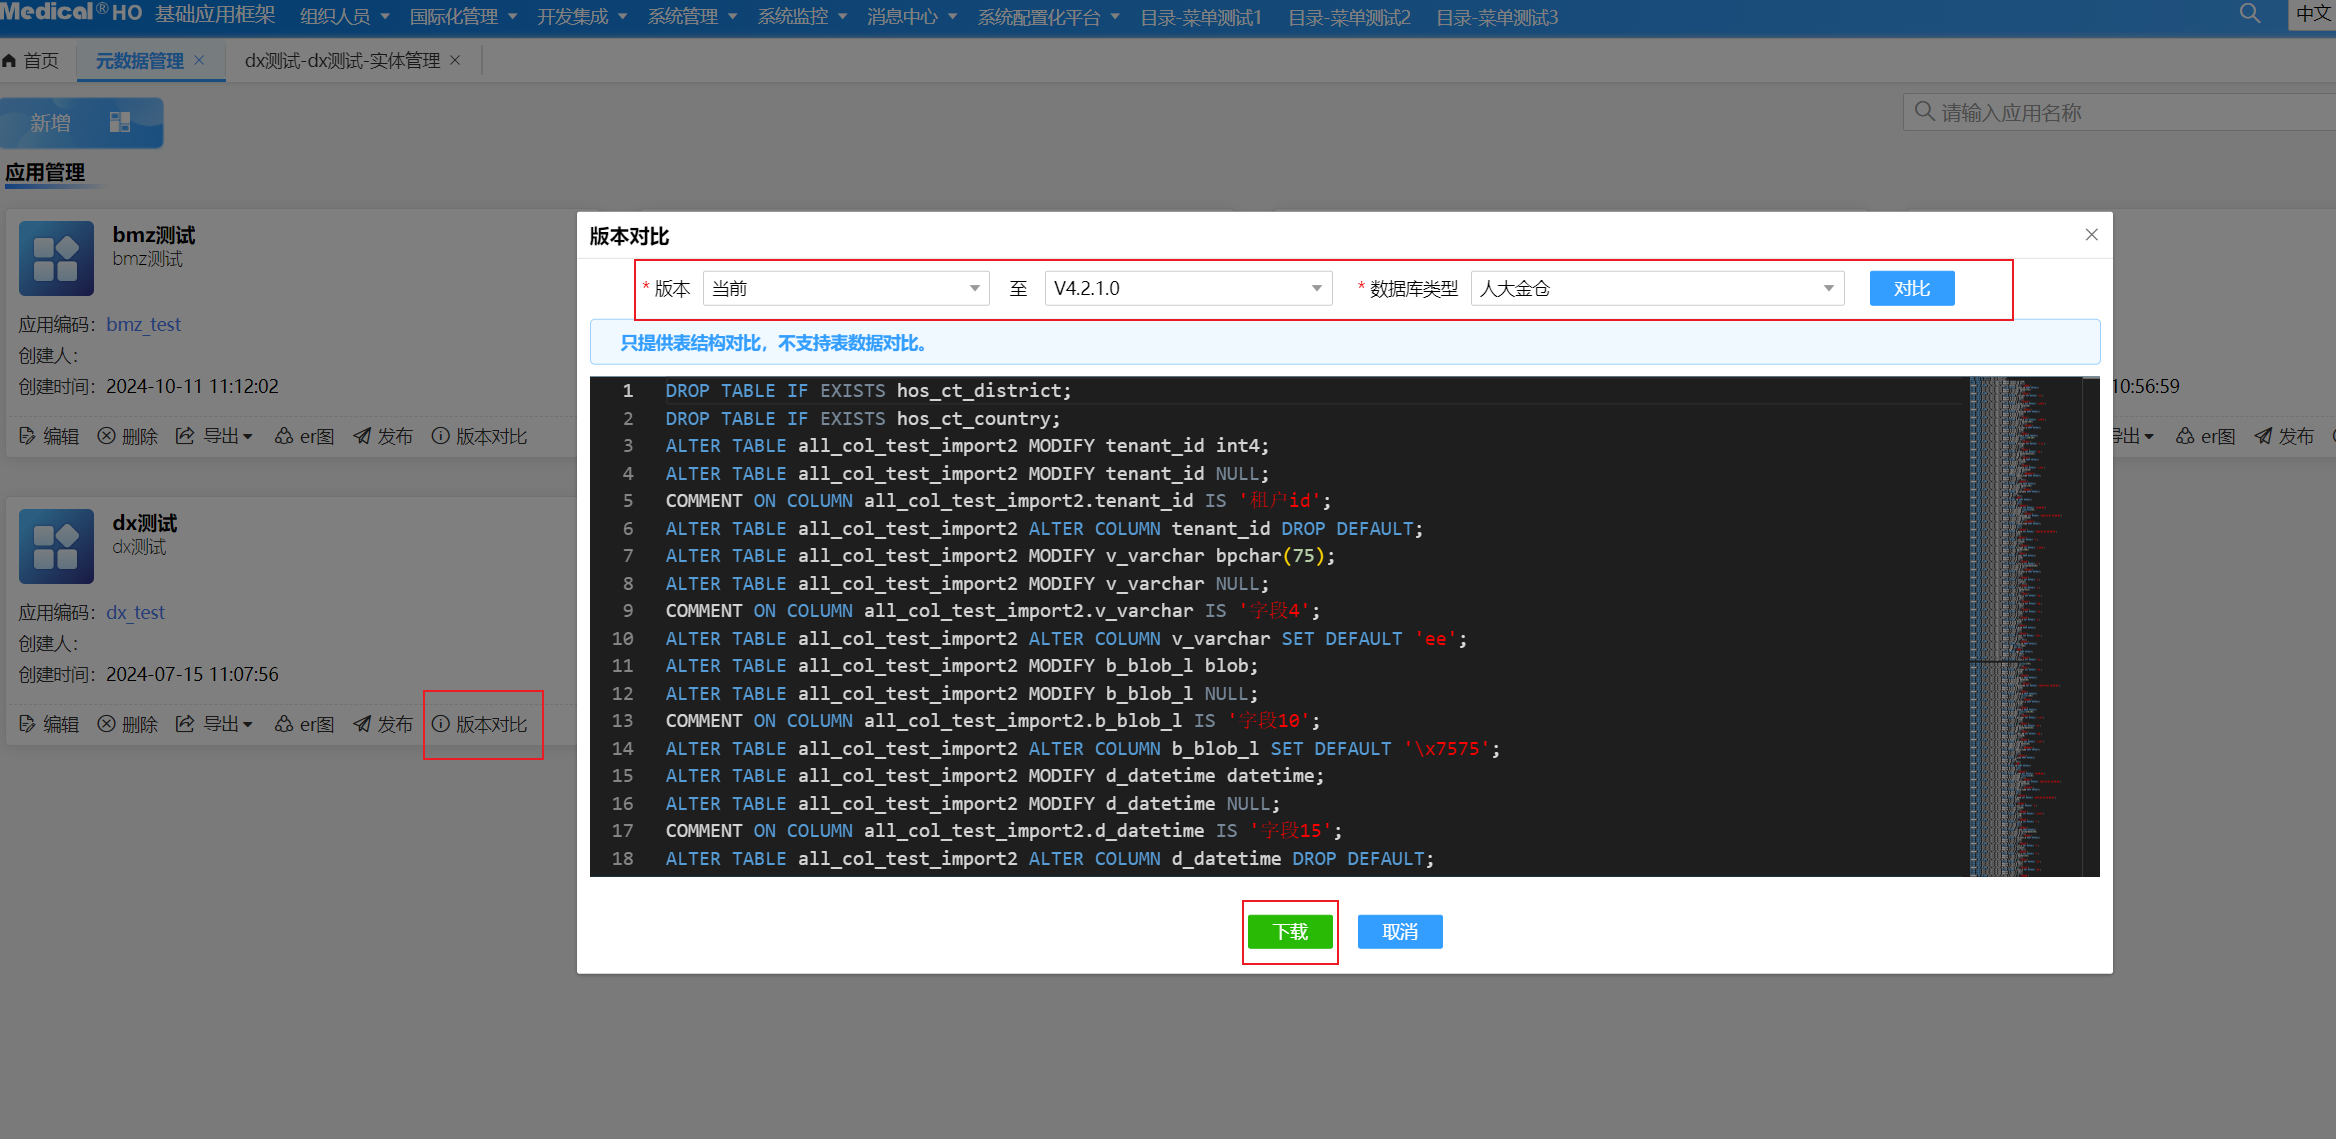Click the 取消 button
Image resolution: width=2336 pixels, height=1139 pixels.
point(1400,932)
